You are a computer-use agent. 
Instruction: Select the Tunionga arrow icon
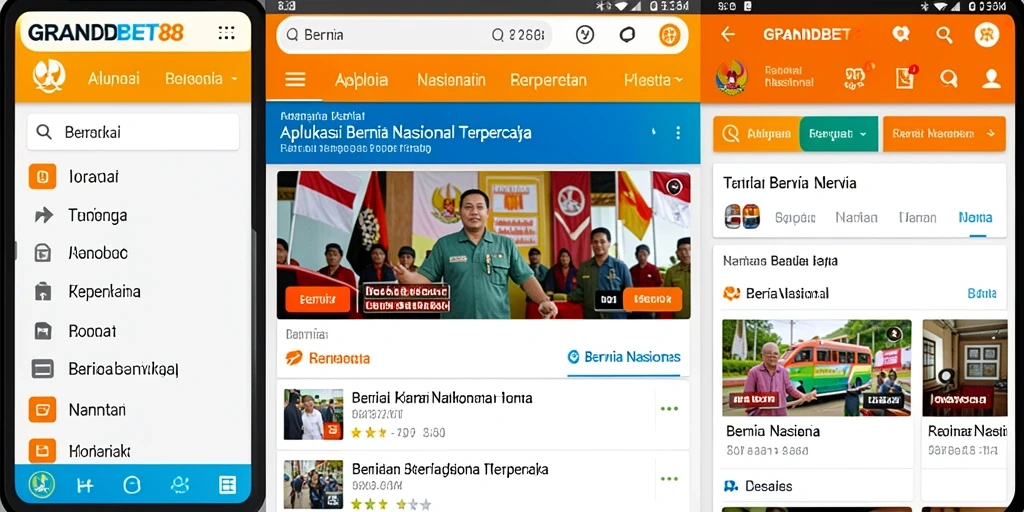click(44, 215)
